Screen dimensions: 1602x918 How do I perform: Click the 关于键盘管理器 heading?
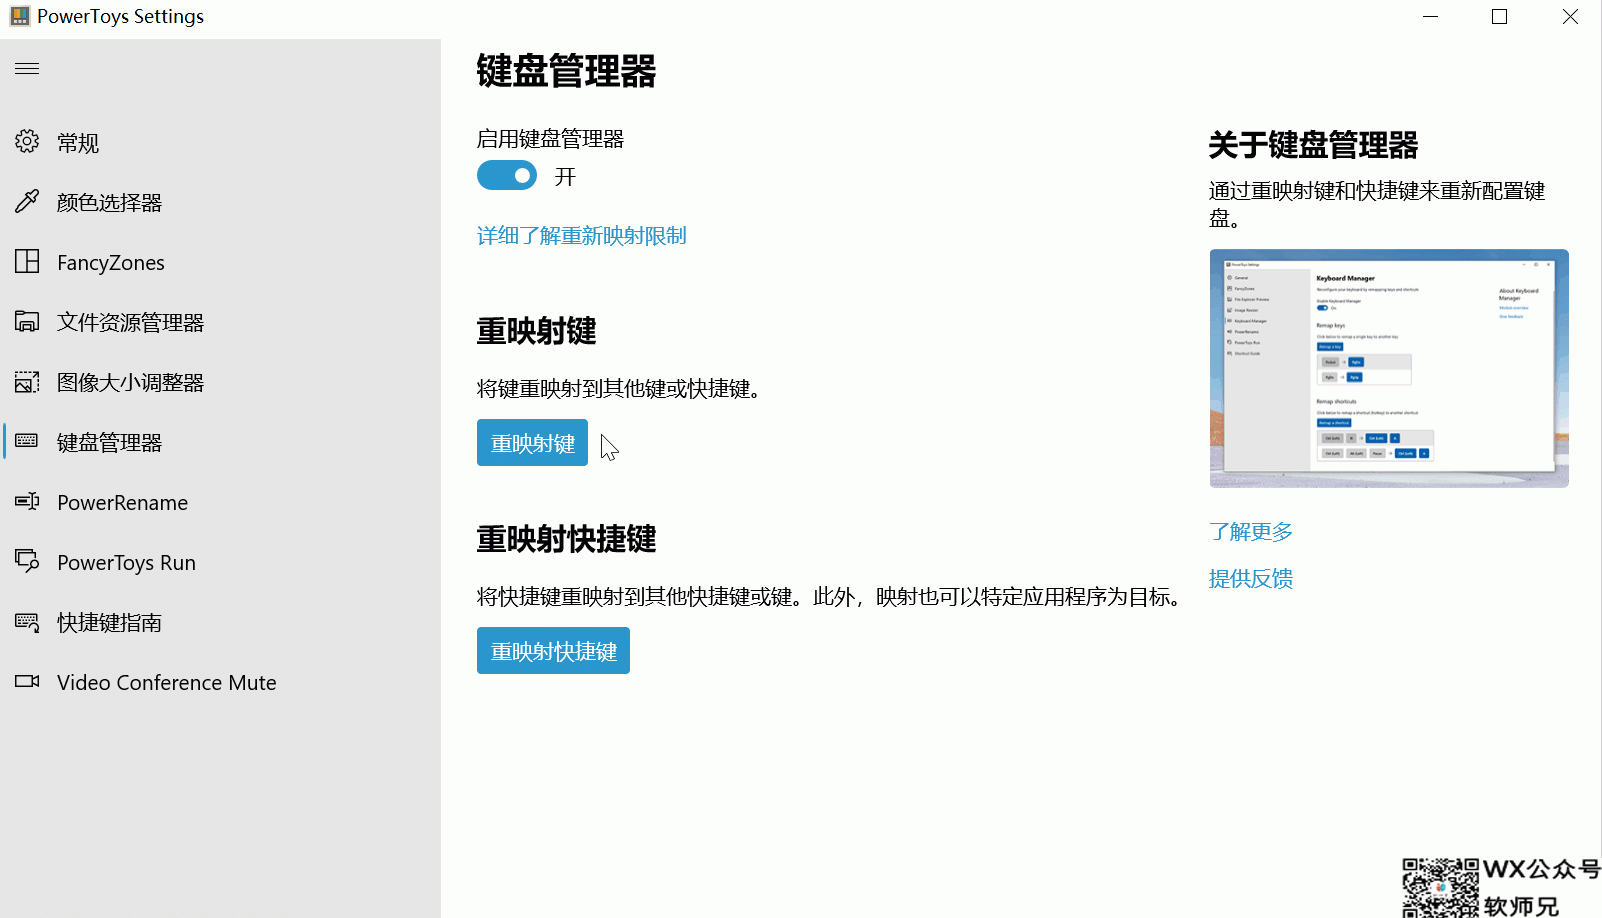click(x=1313, y=145)
